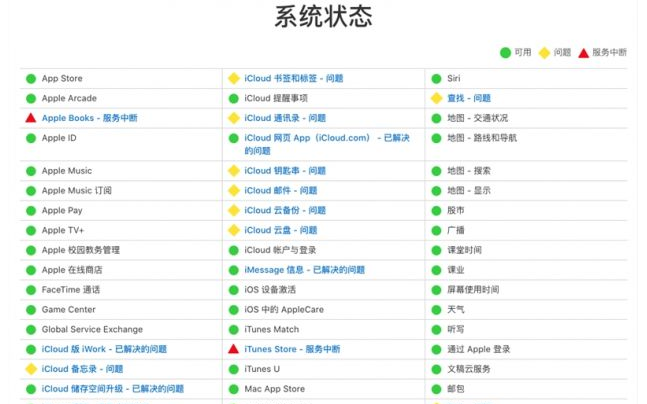Click red triangle outage icon in legend

tap(583, 53)
